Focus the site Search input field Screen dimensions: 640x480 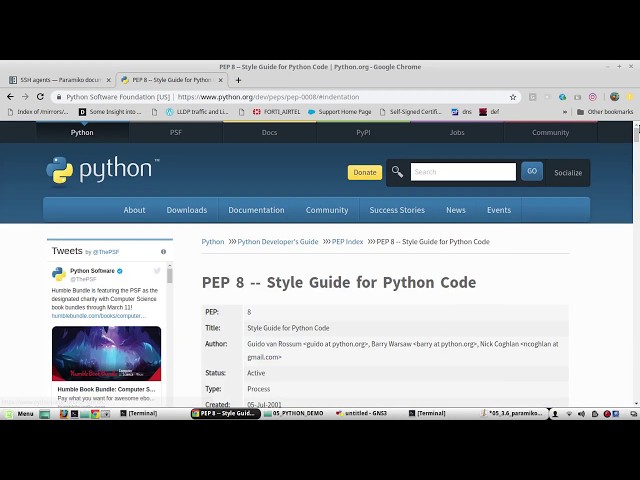(x=463, y=172)
